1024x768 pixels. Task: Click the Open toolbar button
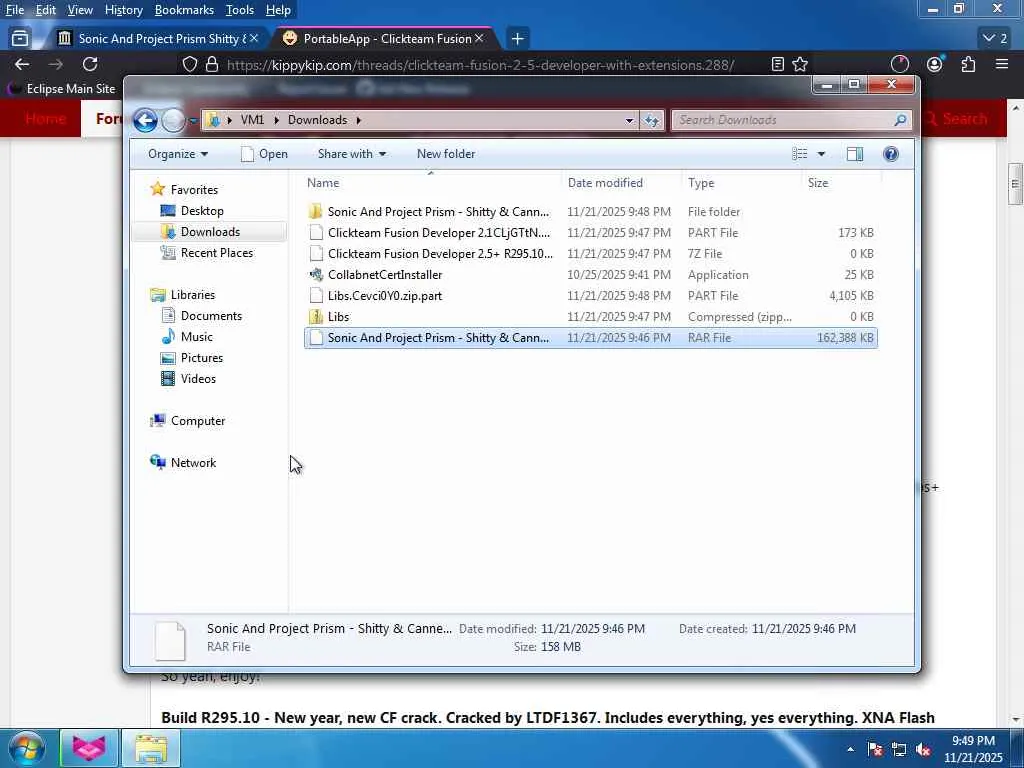264,154
